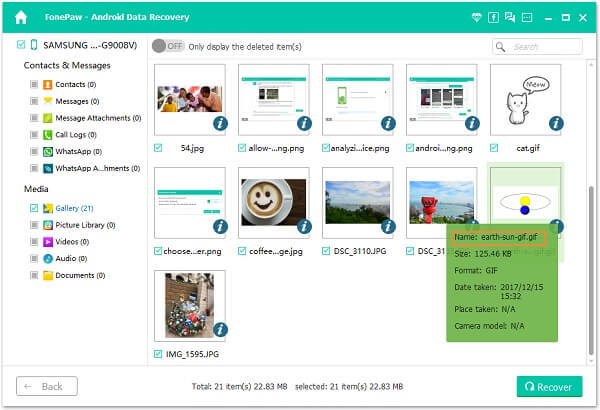Show info for analyzi...ice.png thumbnail
Viewport: 600px width, 410px height.
(x=388, y=123)
